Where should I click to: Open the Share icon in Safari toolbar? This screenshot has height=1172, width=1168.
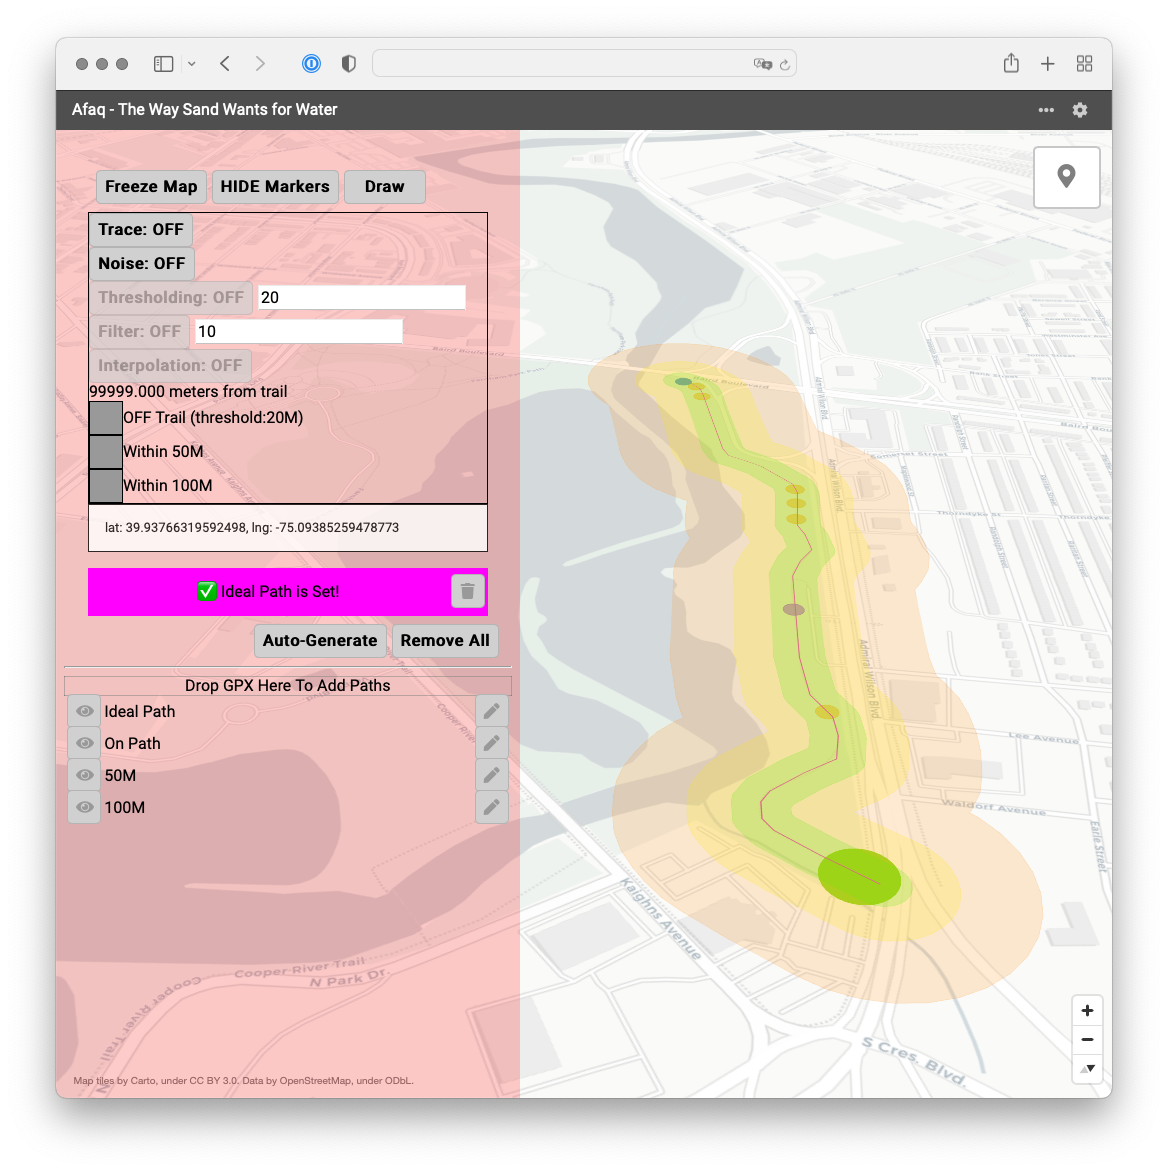tap(1011, 64)
